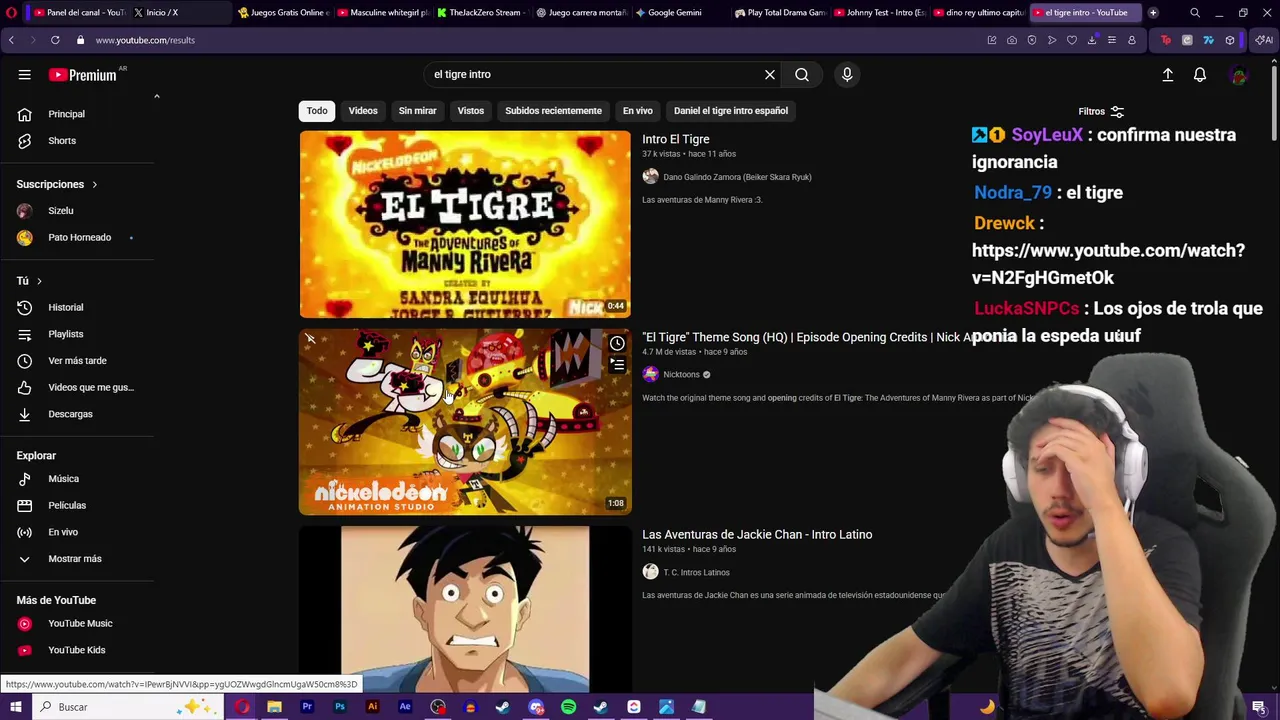
Task: Expand the Suscripciones section
Action: (57, 184)
